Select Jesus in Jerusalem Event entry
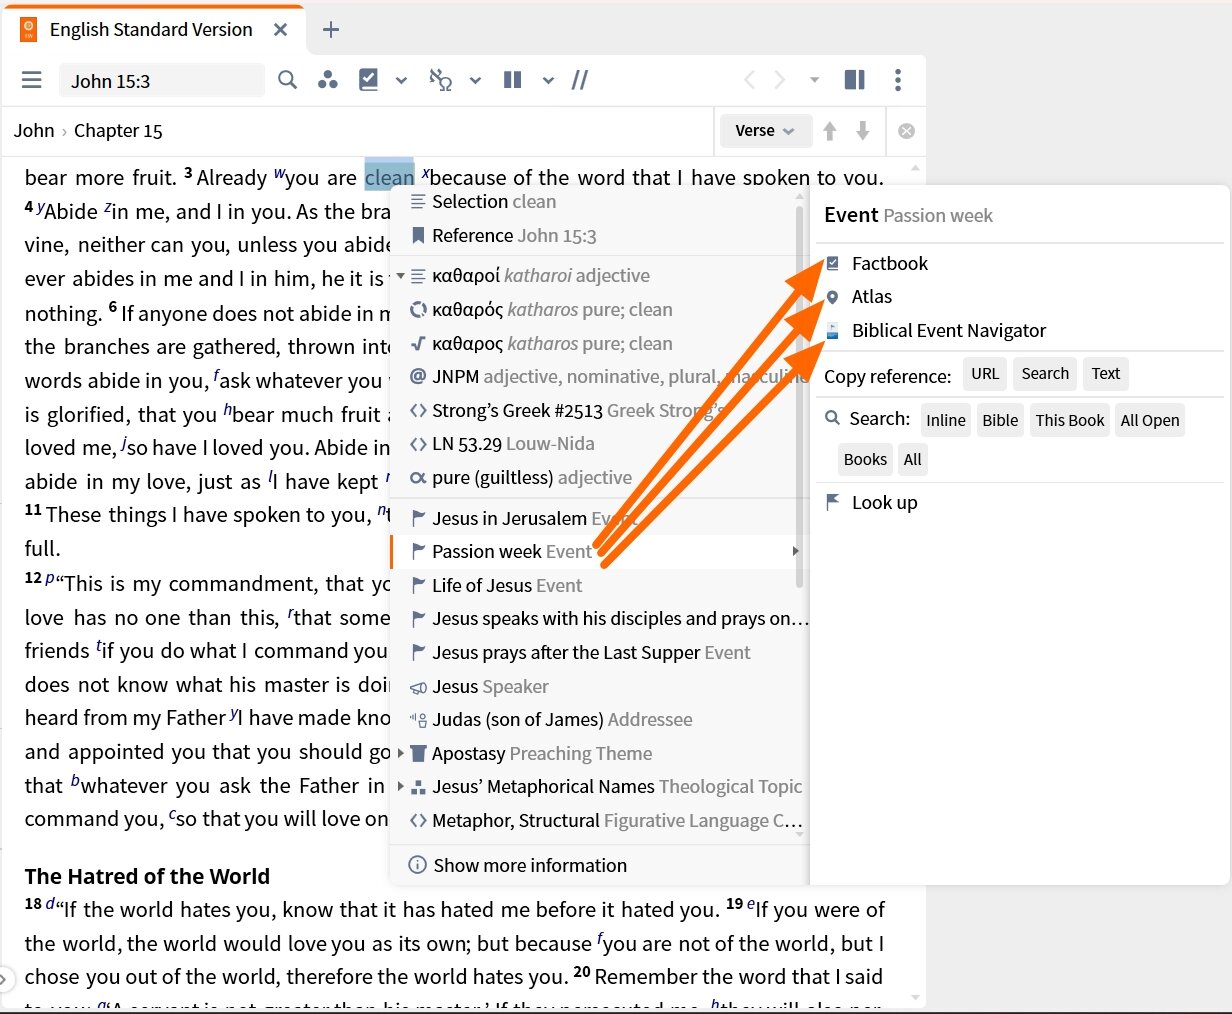The height and width of the screenshot is (1014, 1232). [600, 518]
